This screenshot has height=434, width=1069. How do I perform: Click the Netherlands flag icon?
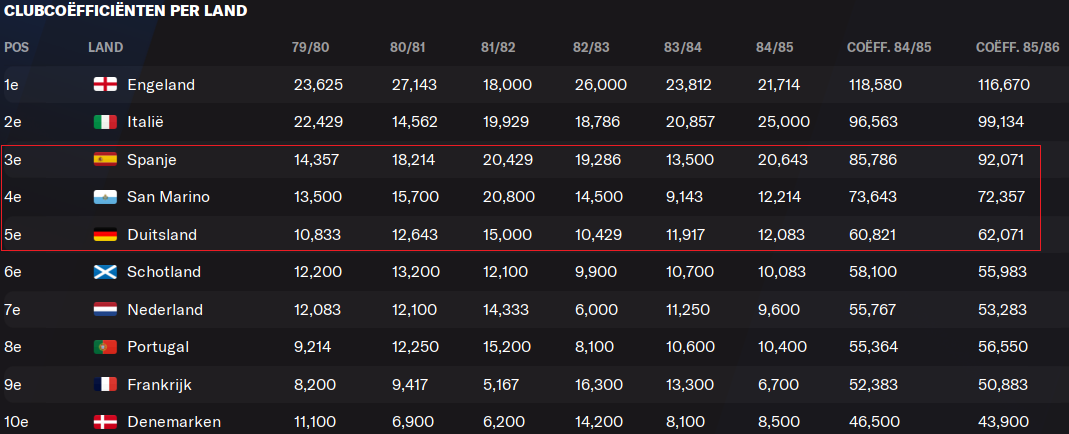click(105, 310)
